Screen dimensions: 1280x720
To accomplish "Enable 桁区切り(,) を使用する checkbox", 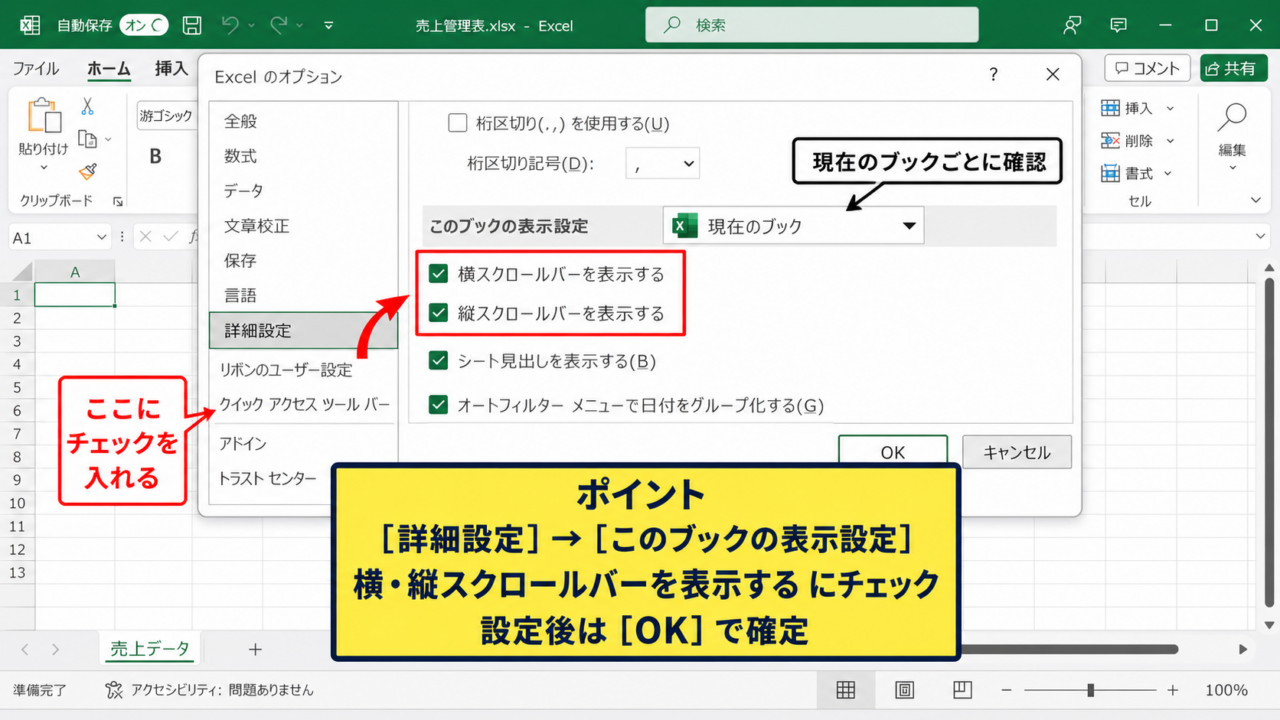I will click(458, 123).
